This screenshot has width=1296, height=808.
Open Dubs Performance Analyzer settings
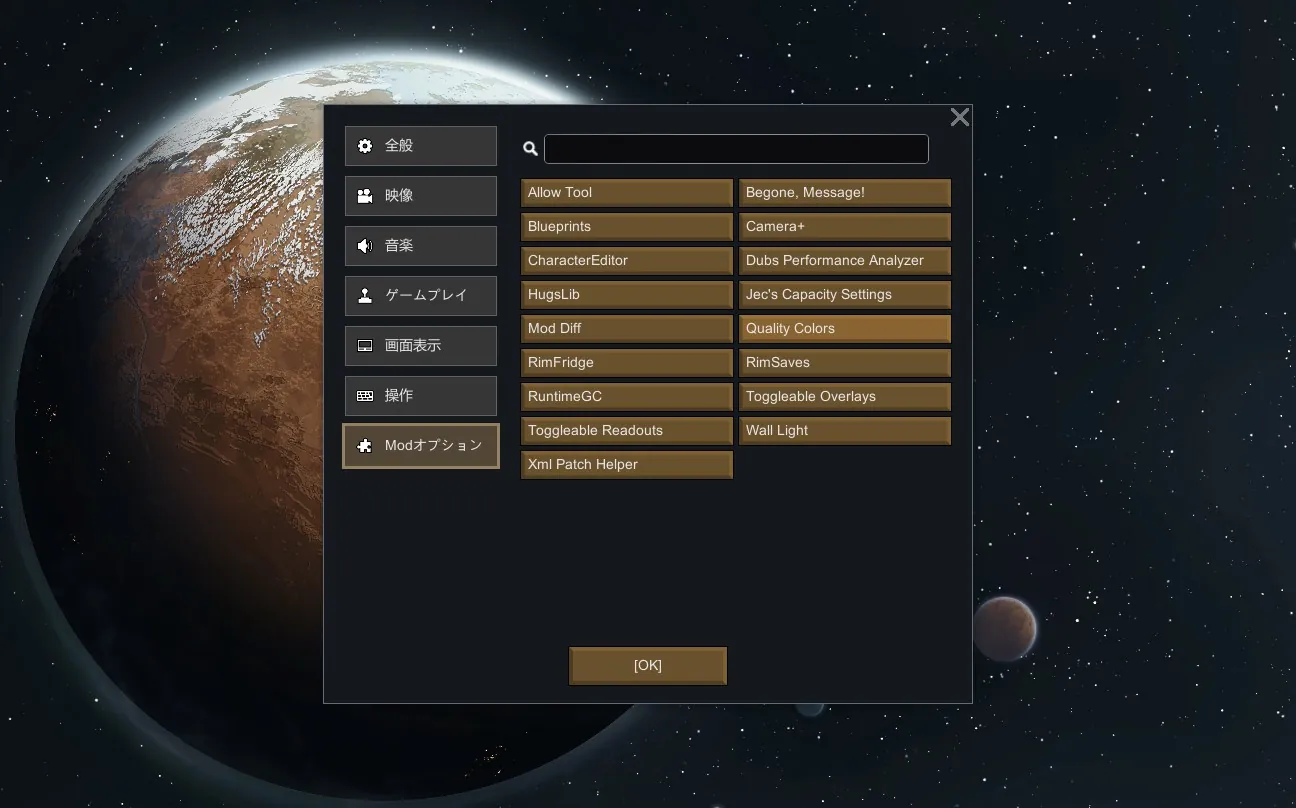pos(844,261)
